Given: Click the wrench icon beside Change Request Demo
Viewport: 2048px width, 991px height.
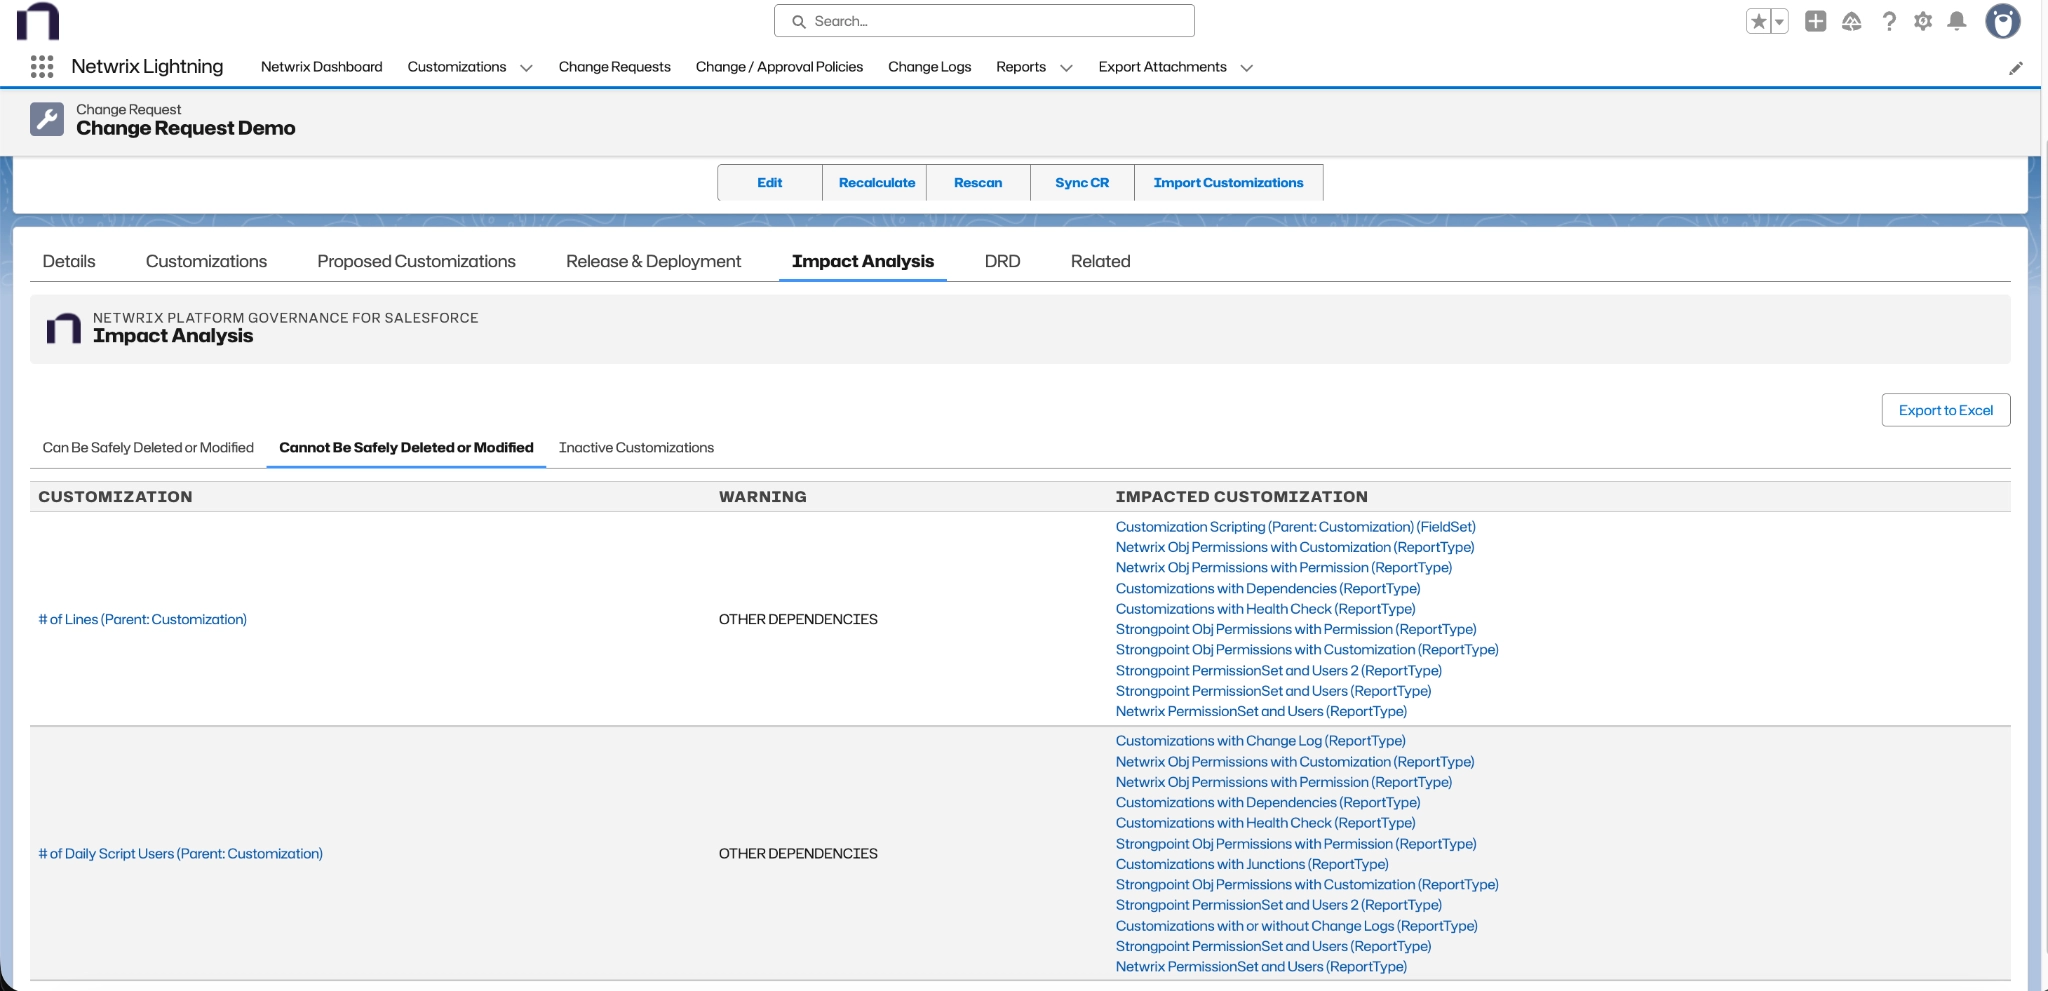Looking at the screenshot, I should (46, 120).
